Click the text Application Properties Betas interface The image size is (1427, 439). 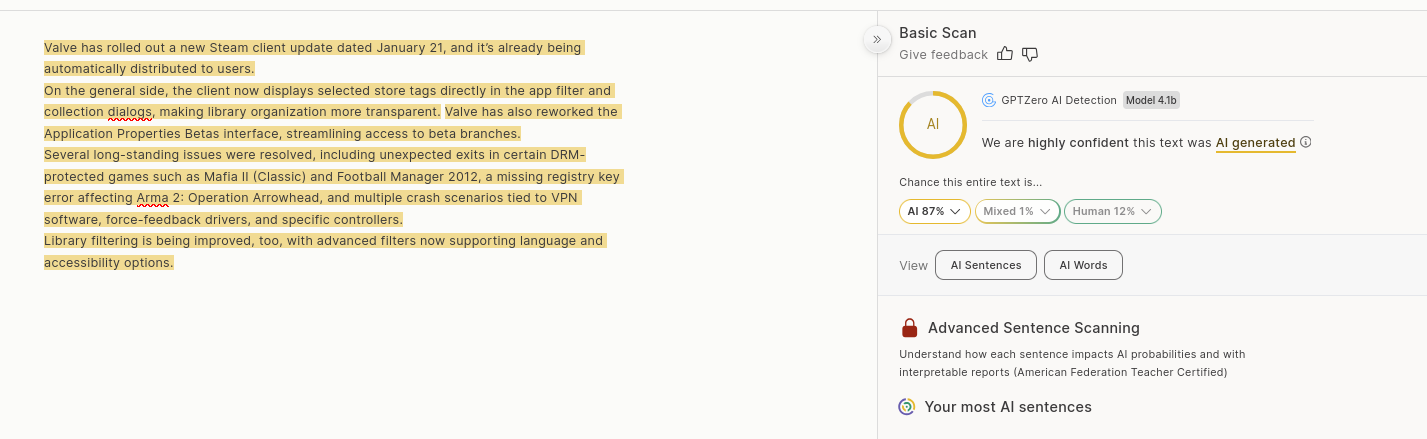tap(163, 133)
